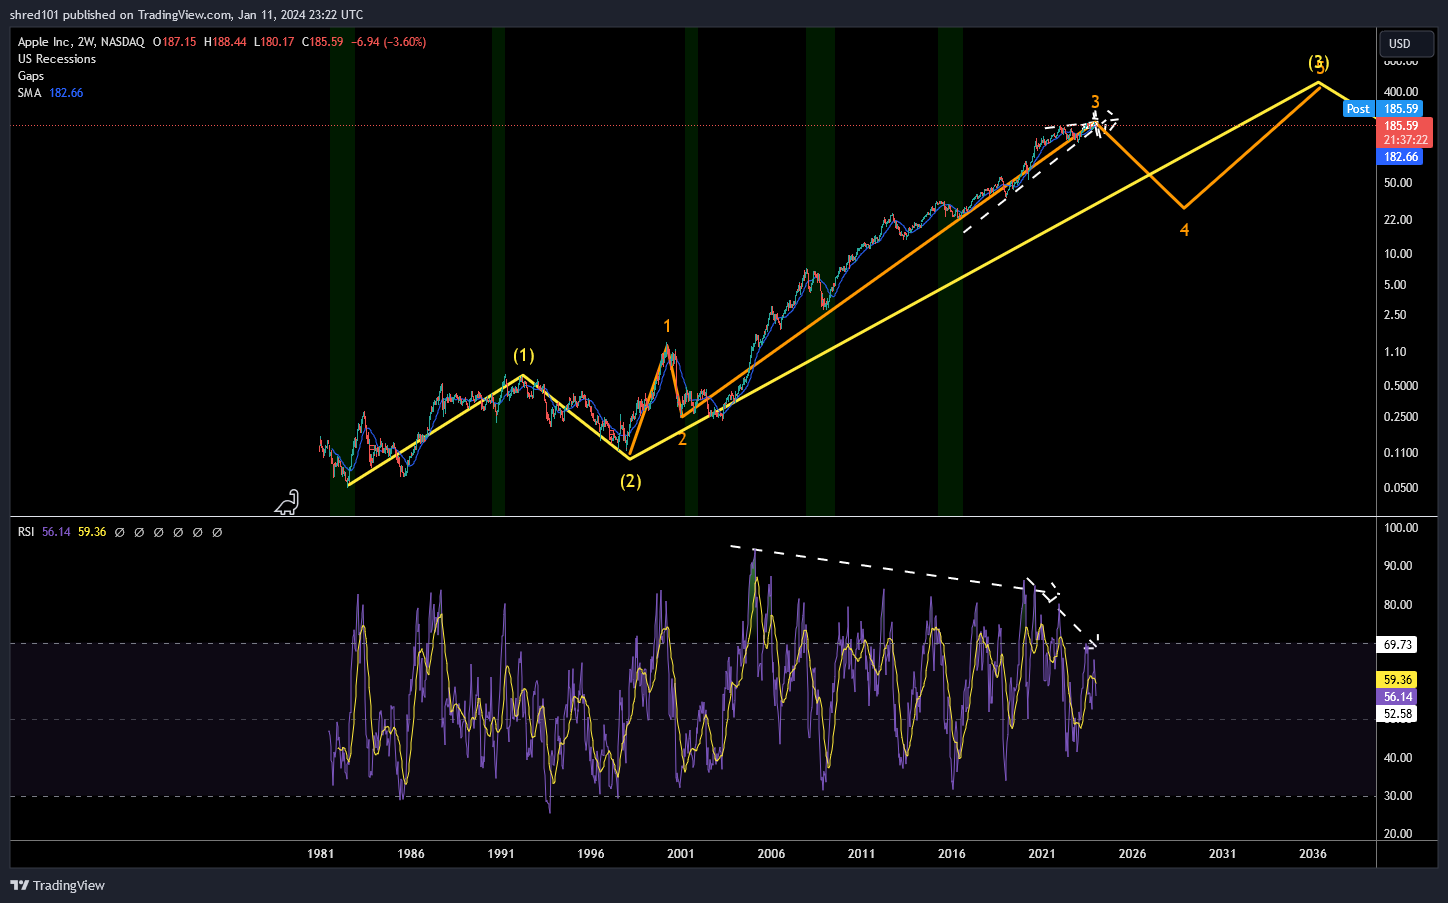
Task: Click the Apple Inc, 2W, NASDAQ title
Action: [81, 42]
